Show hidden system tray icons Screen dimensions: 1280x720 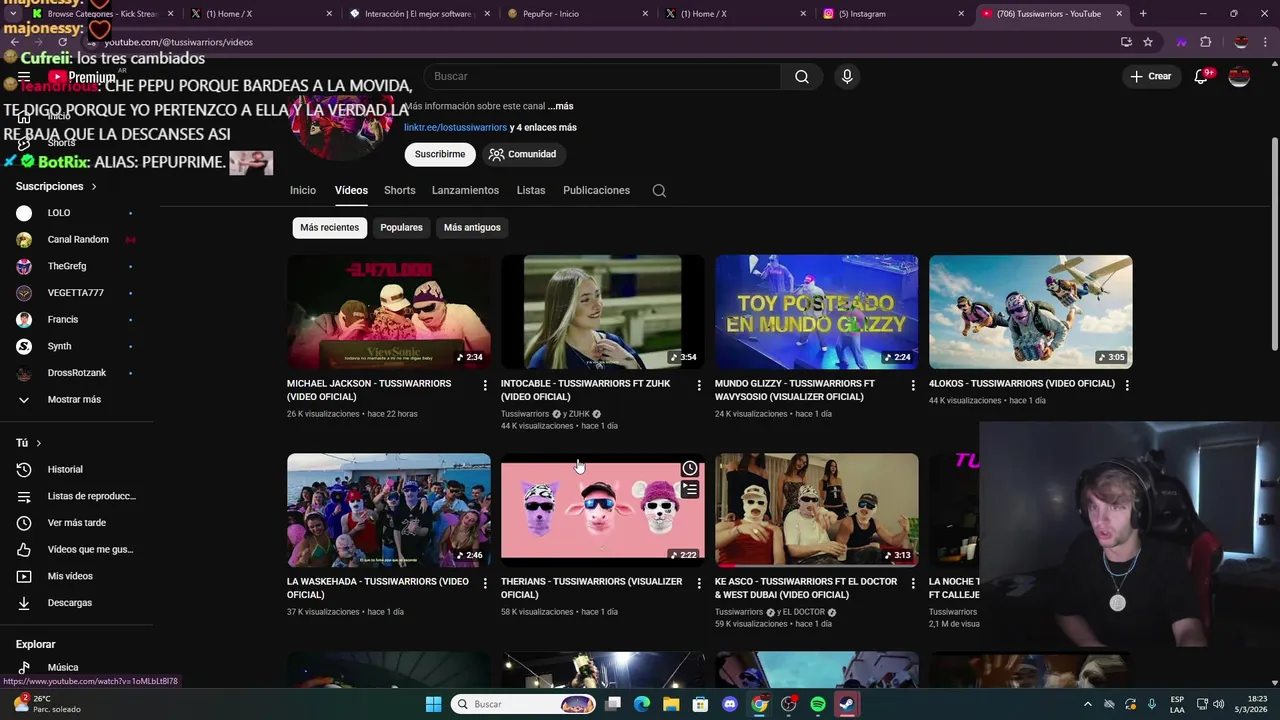tap(1088, 704)
